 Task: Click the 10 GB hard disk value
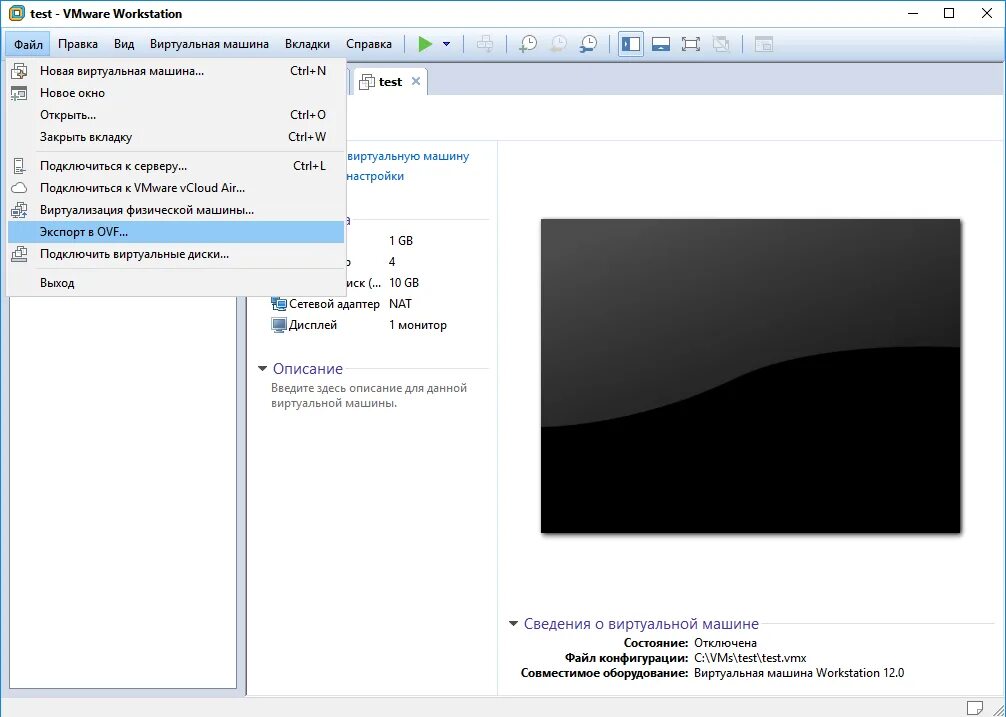tap(404, 283)
